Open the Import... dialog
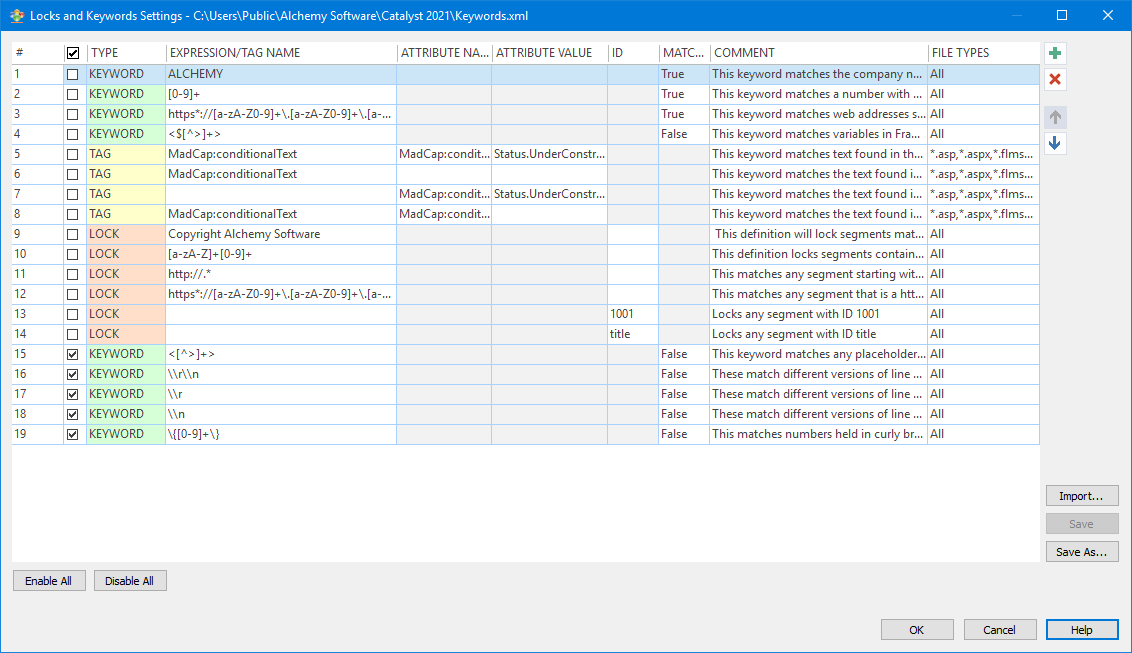1132x653 pixels. point(1081,496)
